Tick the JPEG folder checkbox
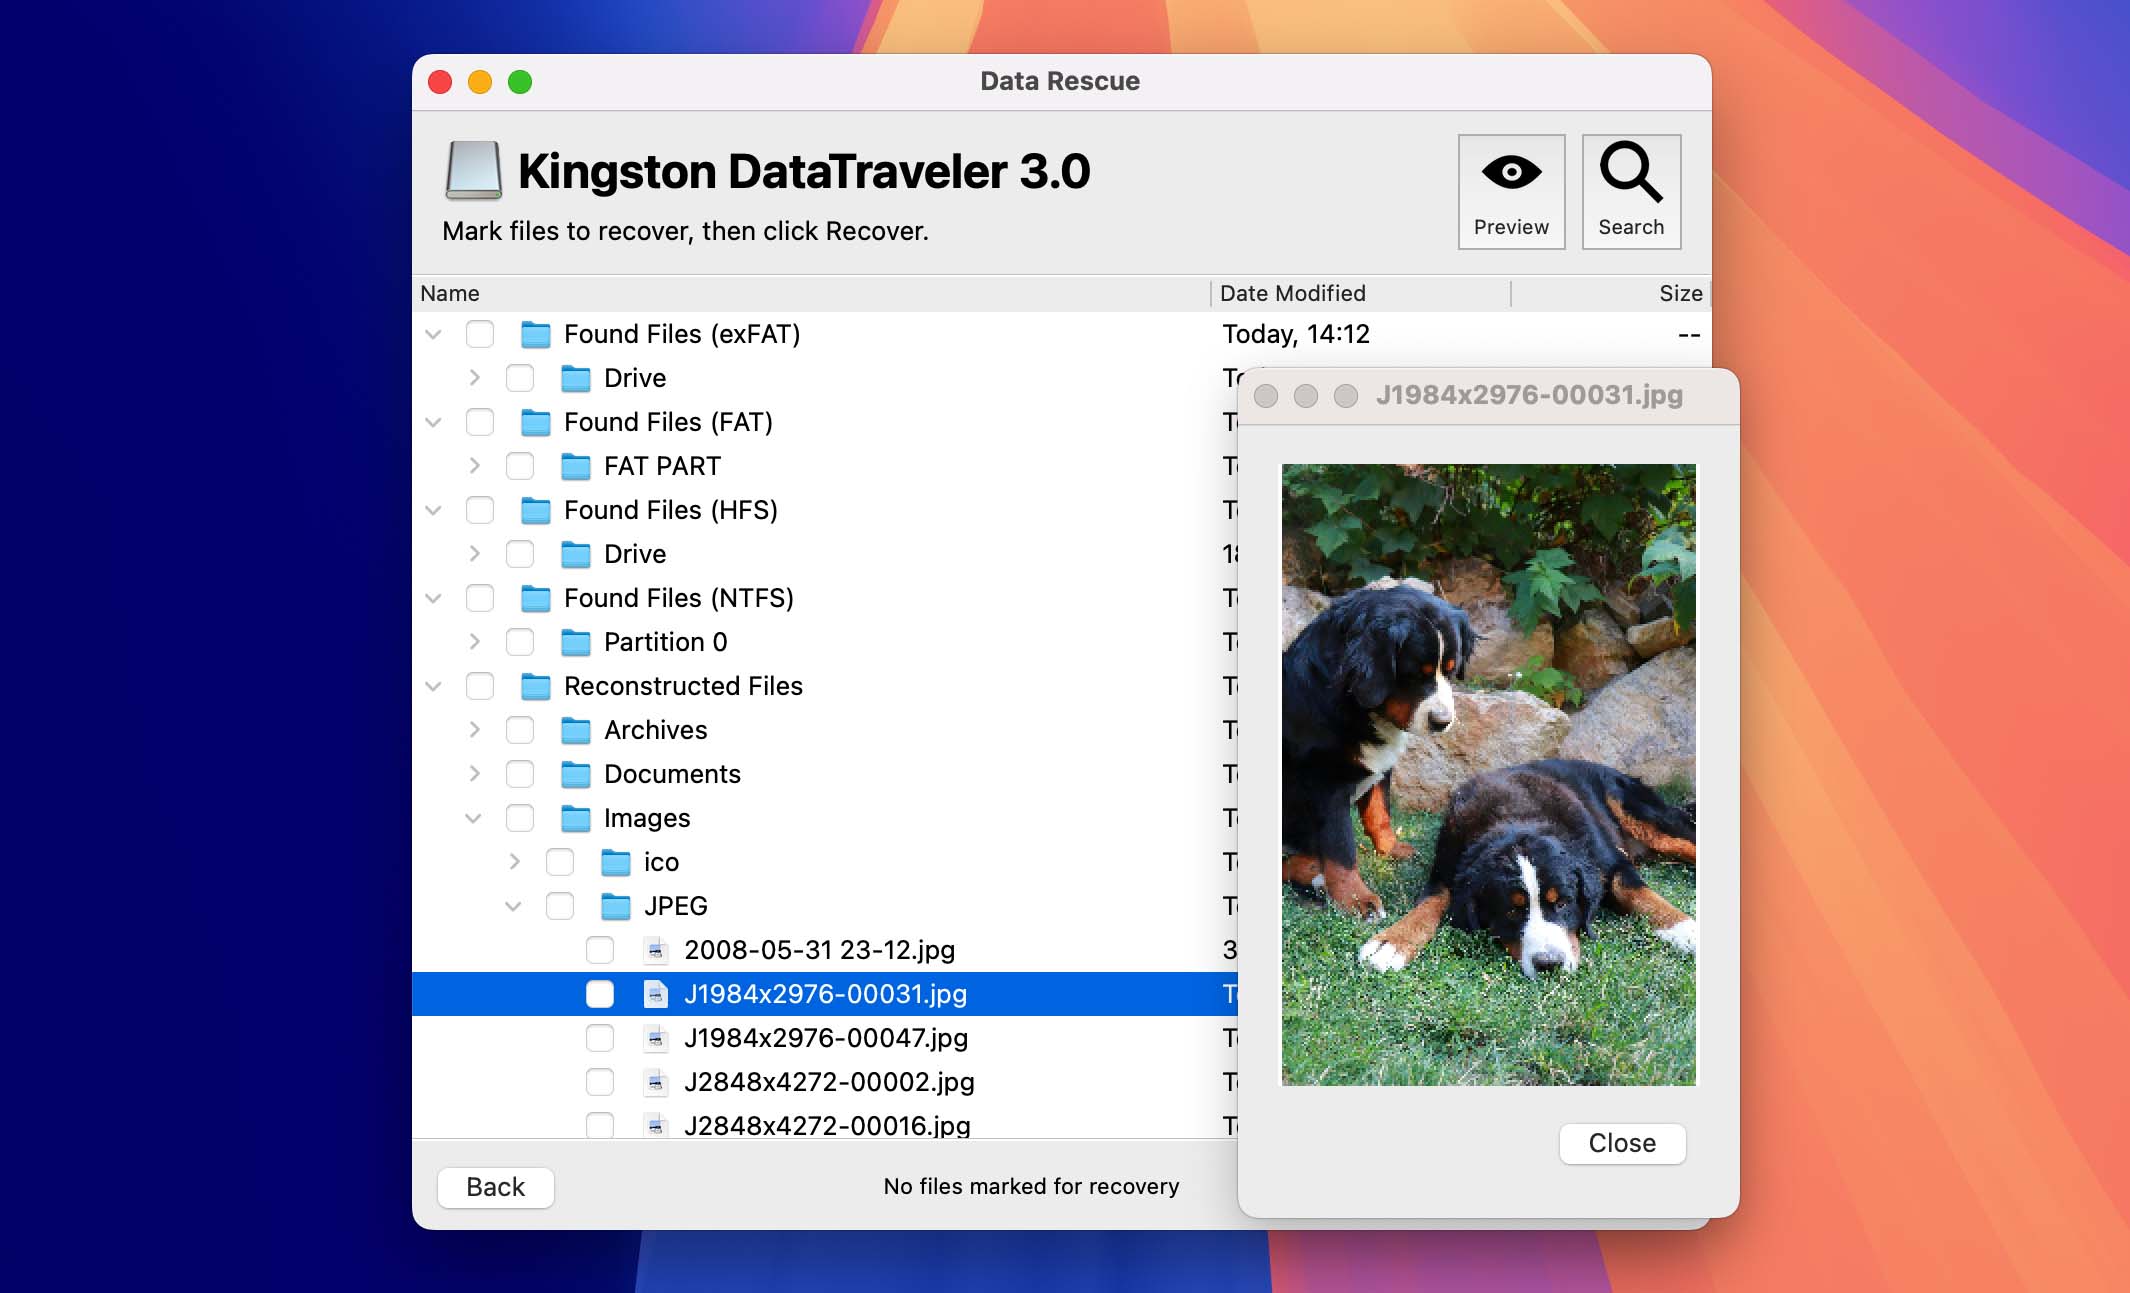The height and width of the screenshot is (1293, 2130). pyautogui.click(x=560, y=906)
